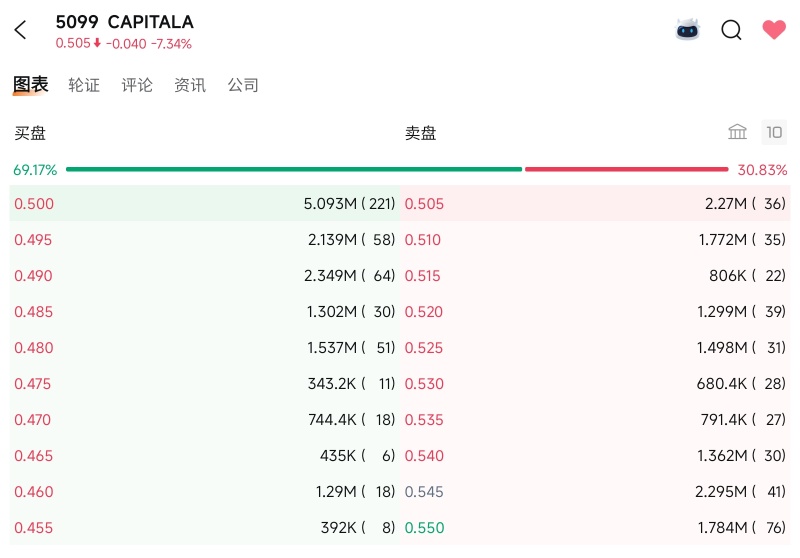
Task: Switch to the 图表 tab
Action: (31, 85)
